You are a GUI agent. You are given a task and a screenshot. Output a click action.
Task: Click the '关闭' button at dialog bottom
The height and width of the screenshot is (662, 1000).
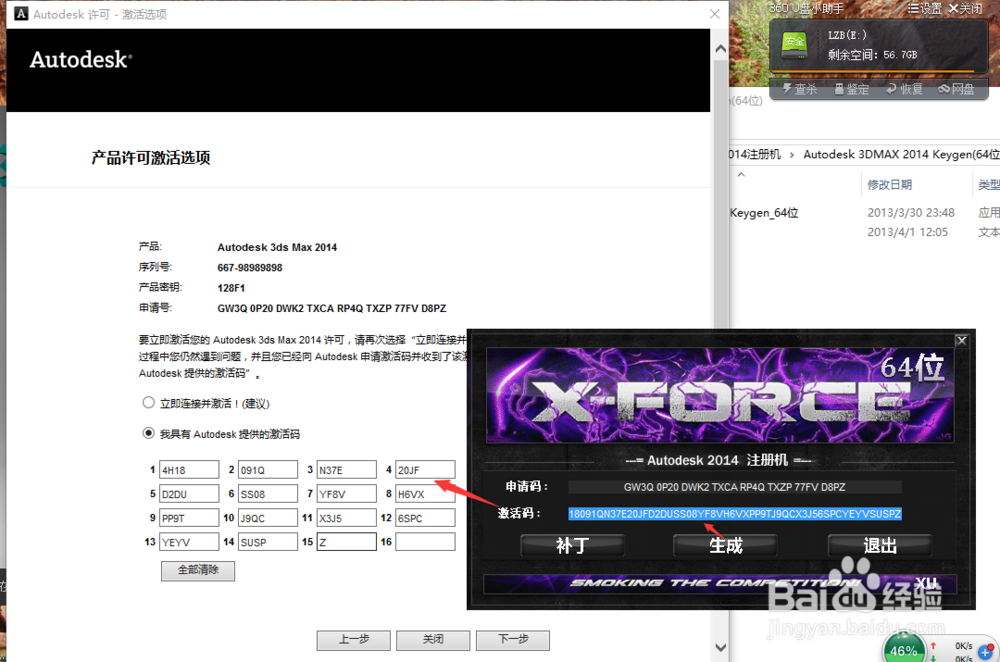433,640
